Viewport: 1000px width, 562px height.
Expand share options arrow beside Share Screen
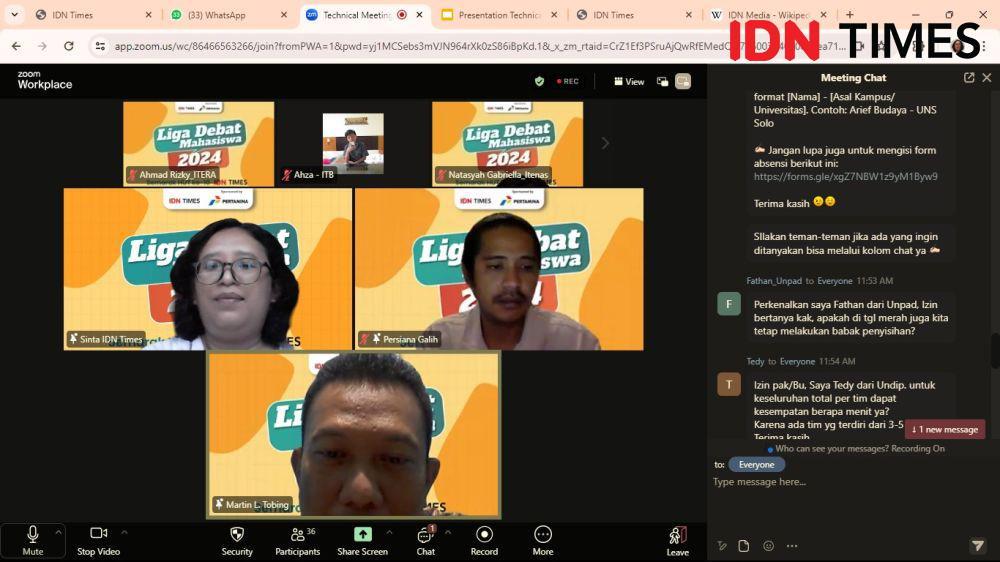pos(389,531)
